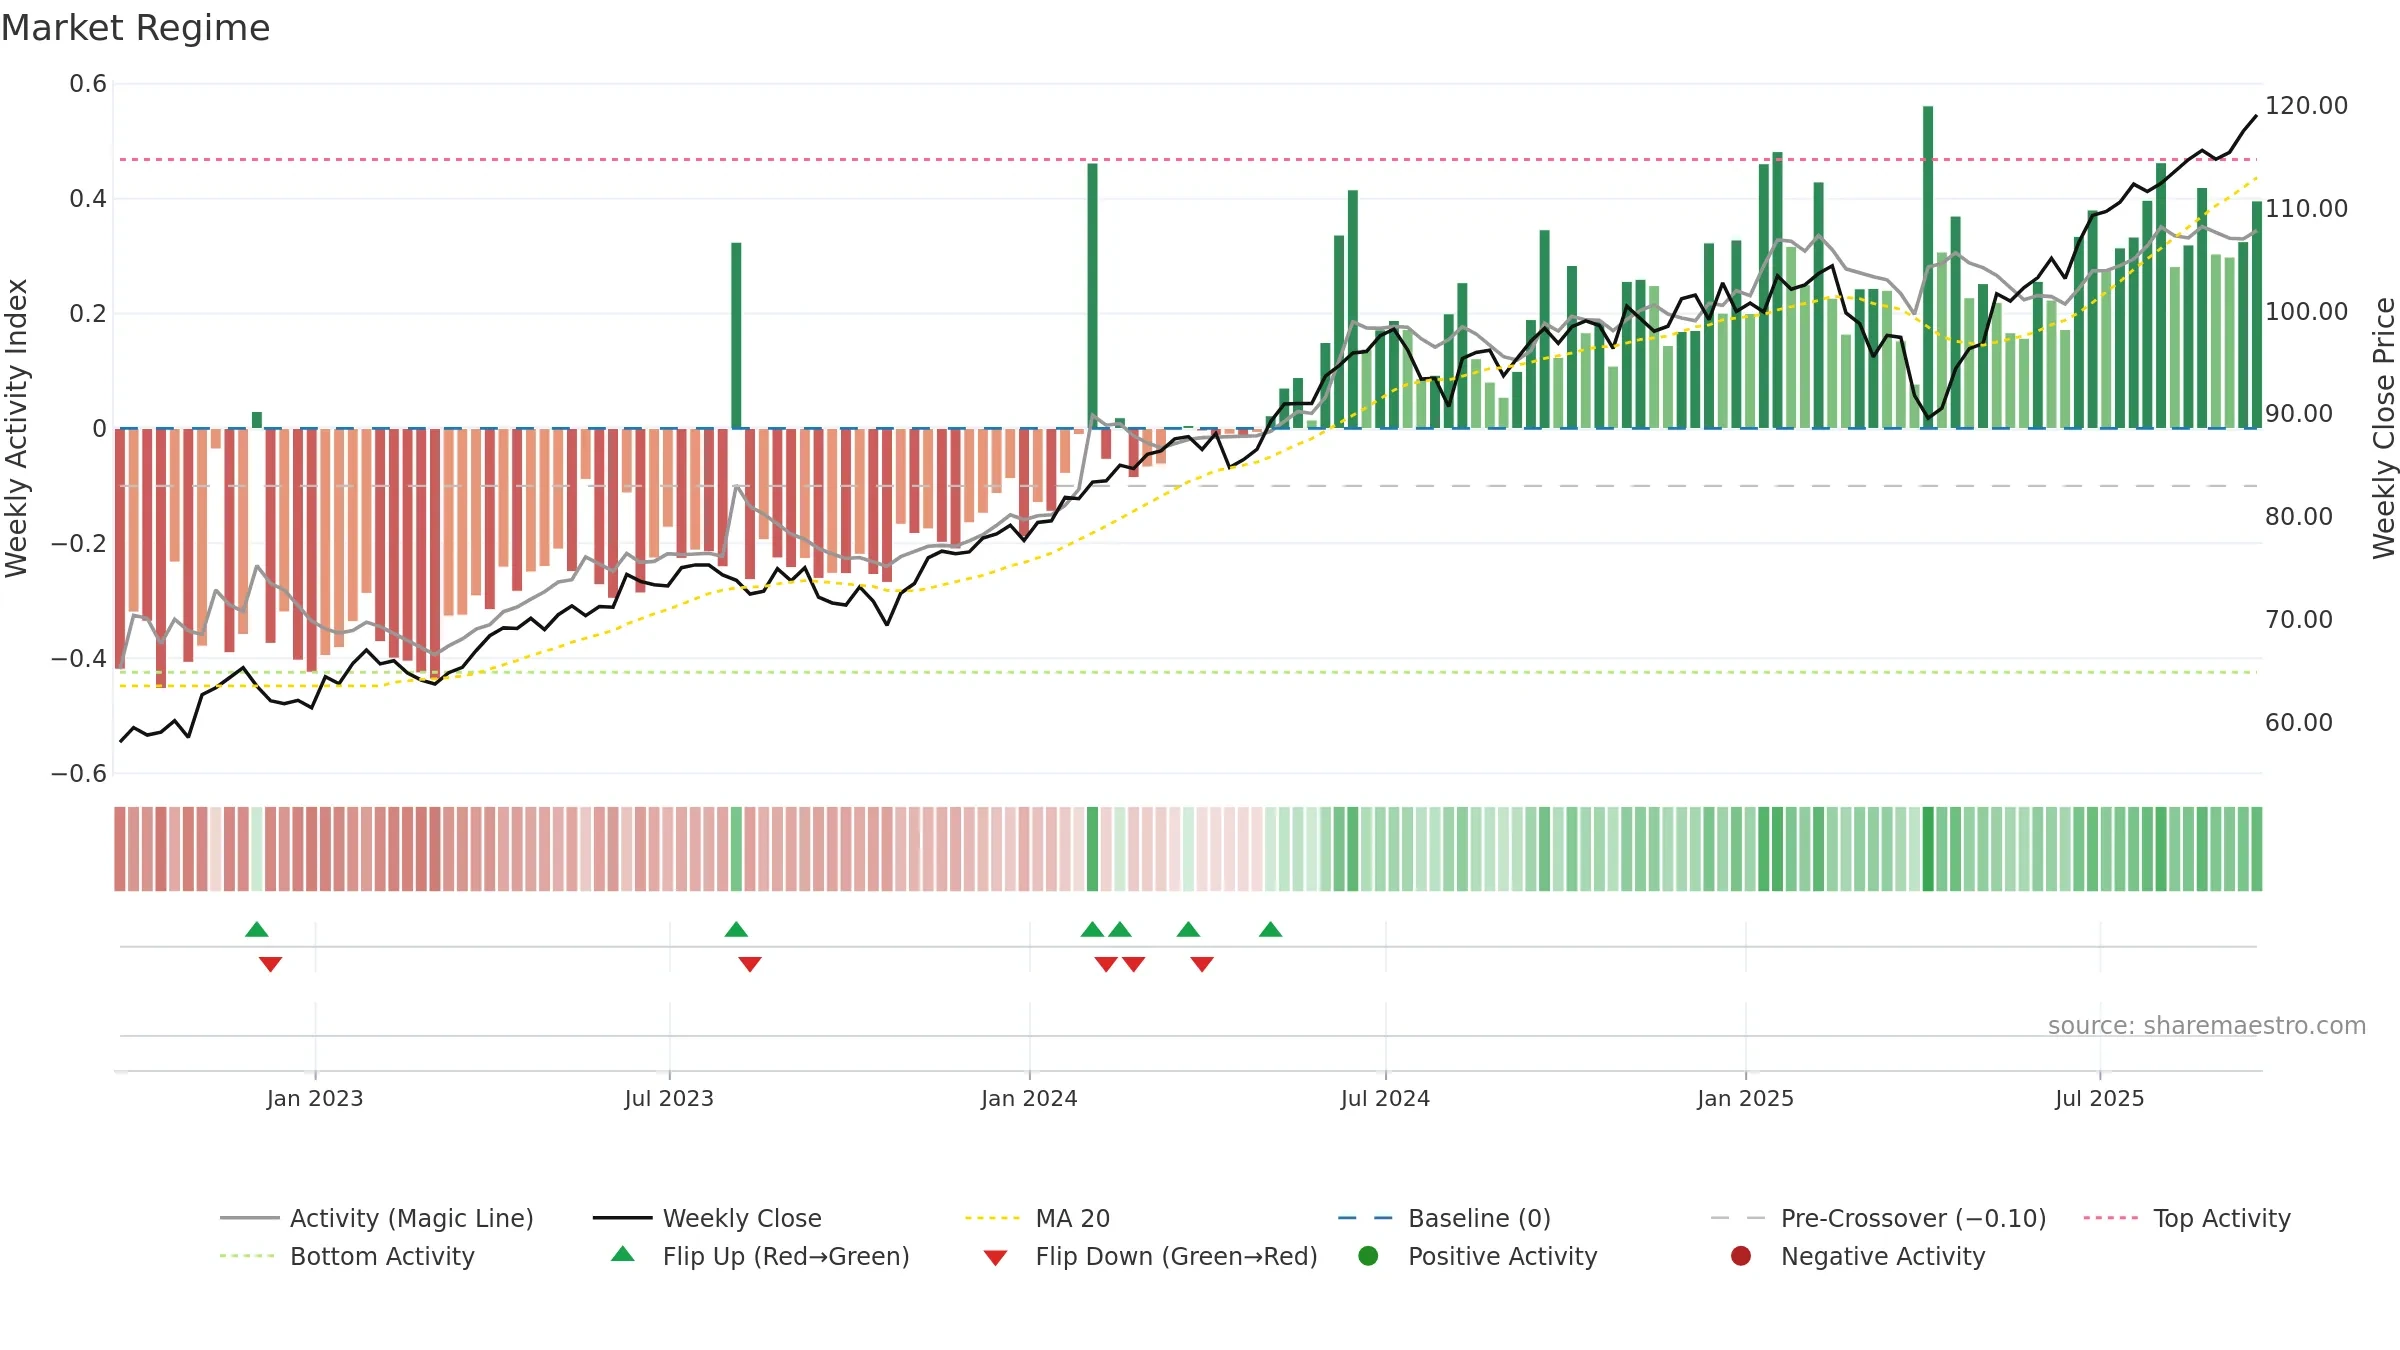Click the Weekly Activity Index axis title
The image size is (2400, 1350).
point(16,428)
